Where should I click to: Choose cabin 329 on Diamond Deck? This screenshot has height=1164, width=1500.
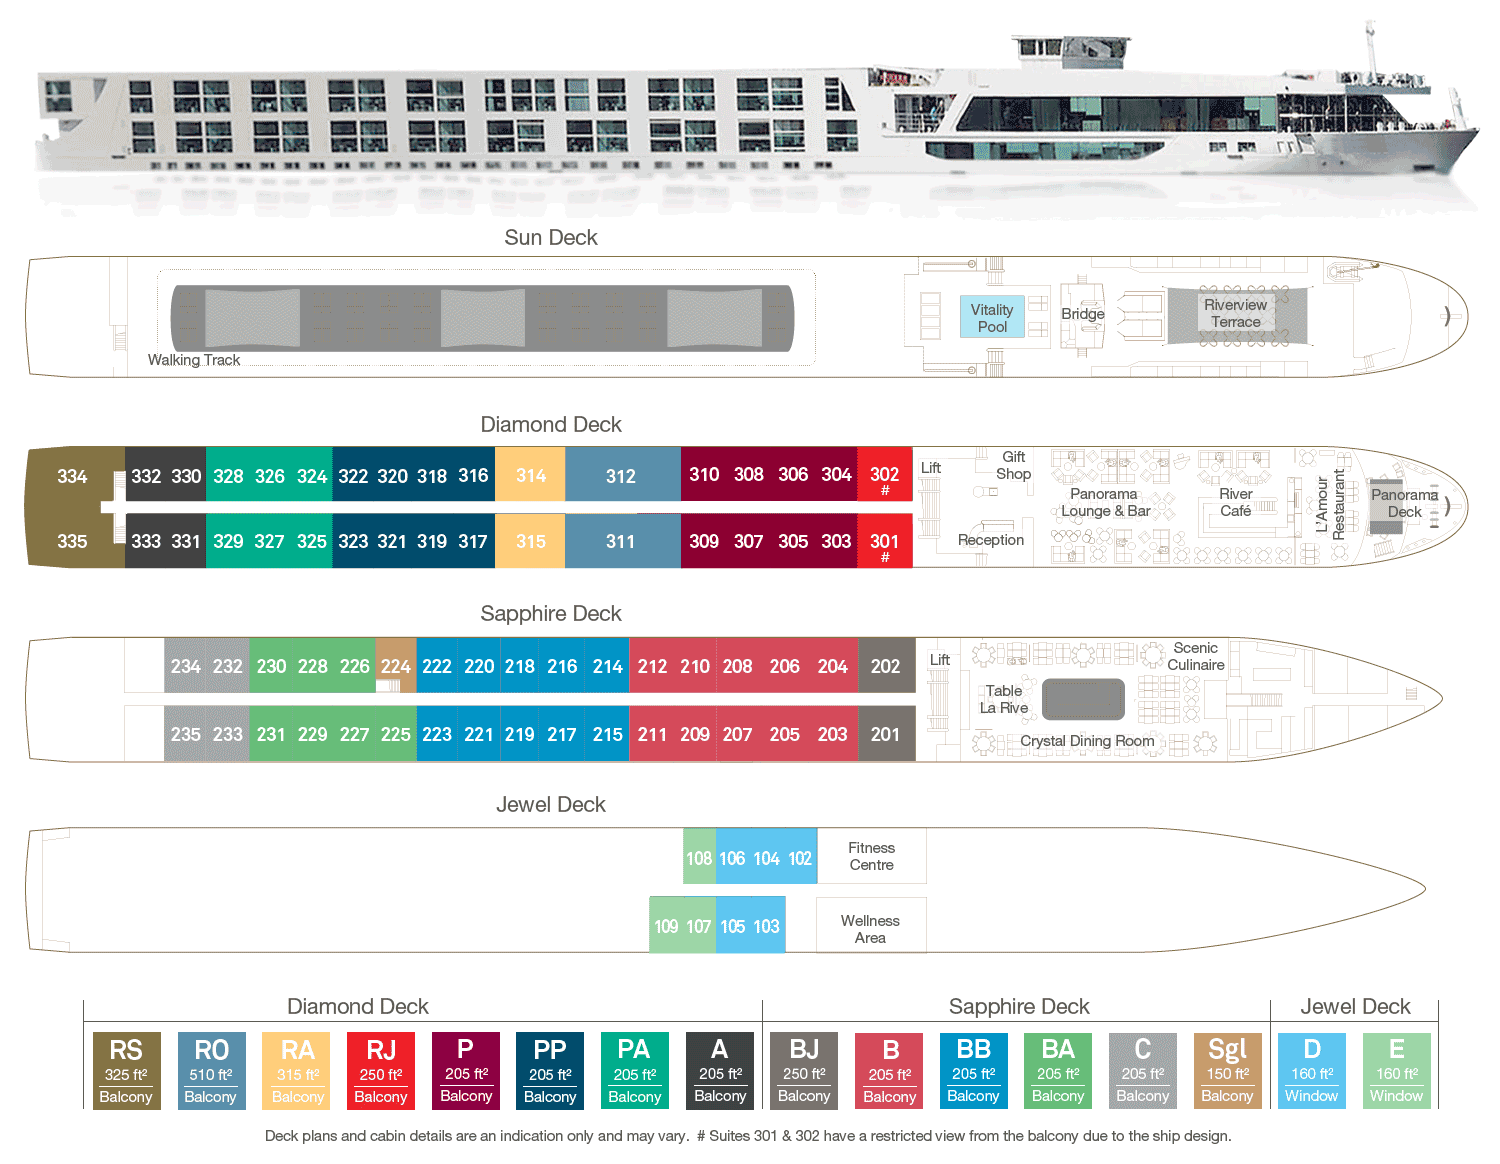228,541
